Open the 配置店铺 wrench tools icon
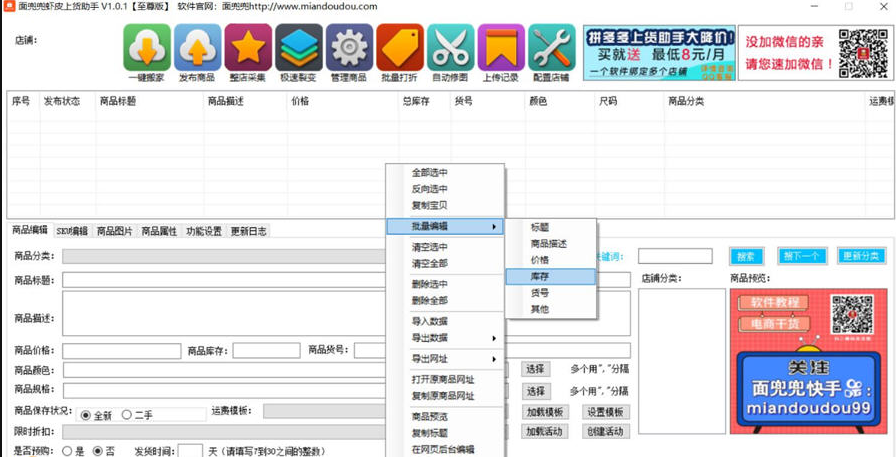 tap(551, 47)
